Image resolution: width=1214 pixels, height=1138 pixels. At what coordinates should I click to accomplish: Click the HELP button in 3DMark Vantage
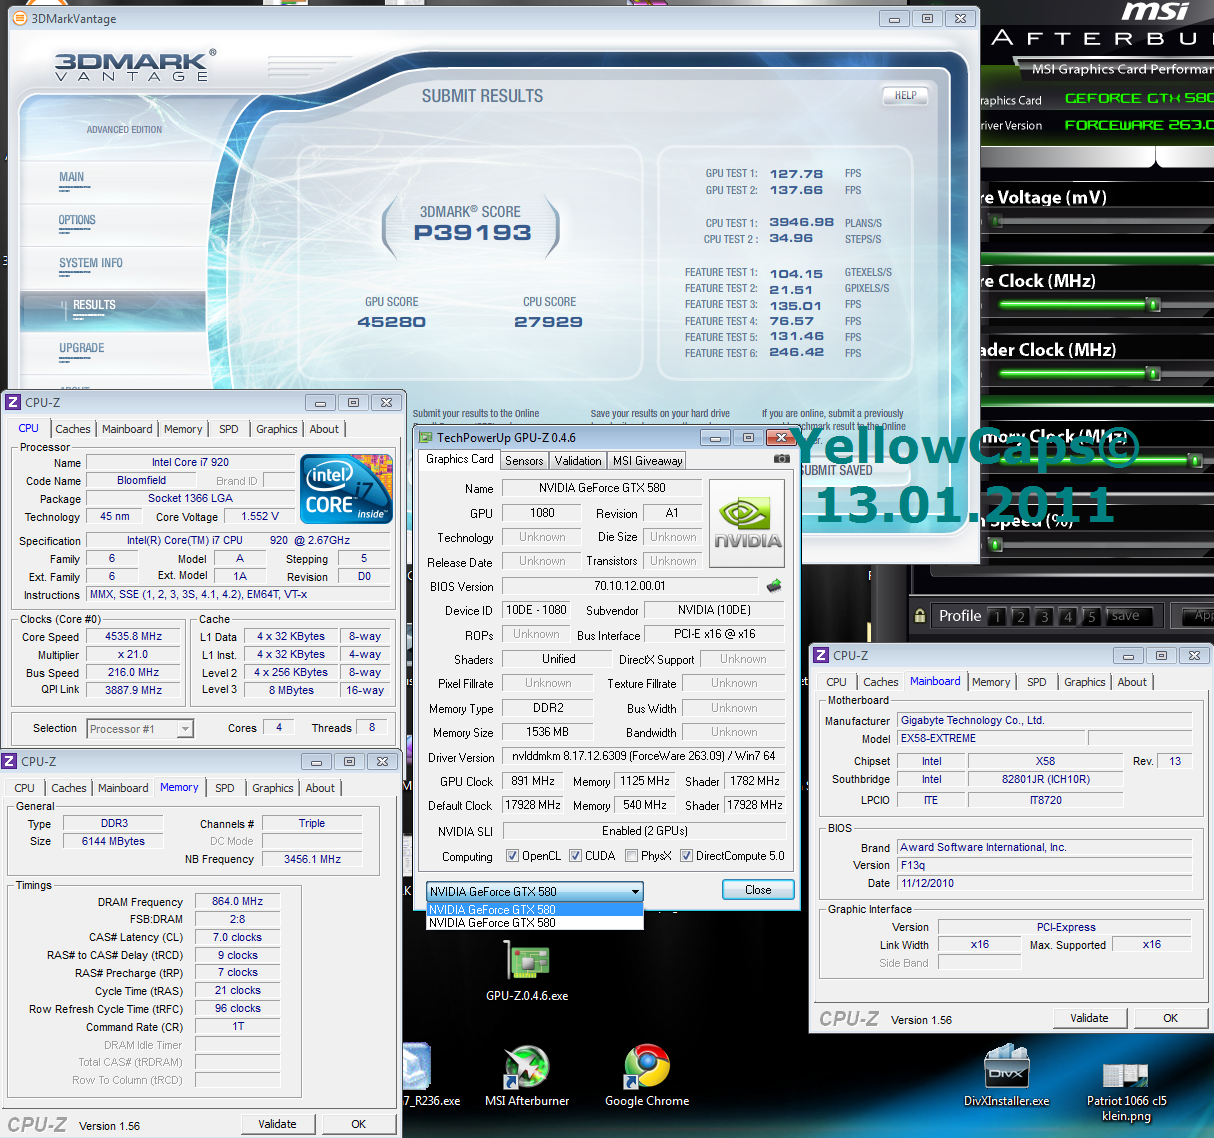pos(905,96)
